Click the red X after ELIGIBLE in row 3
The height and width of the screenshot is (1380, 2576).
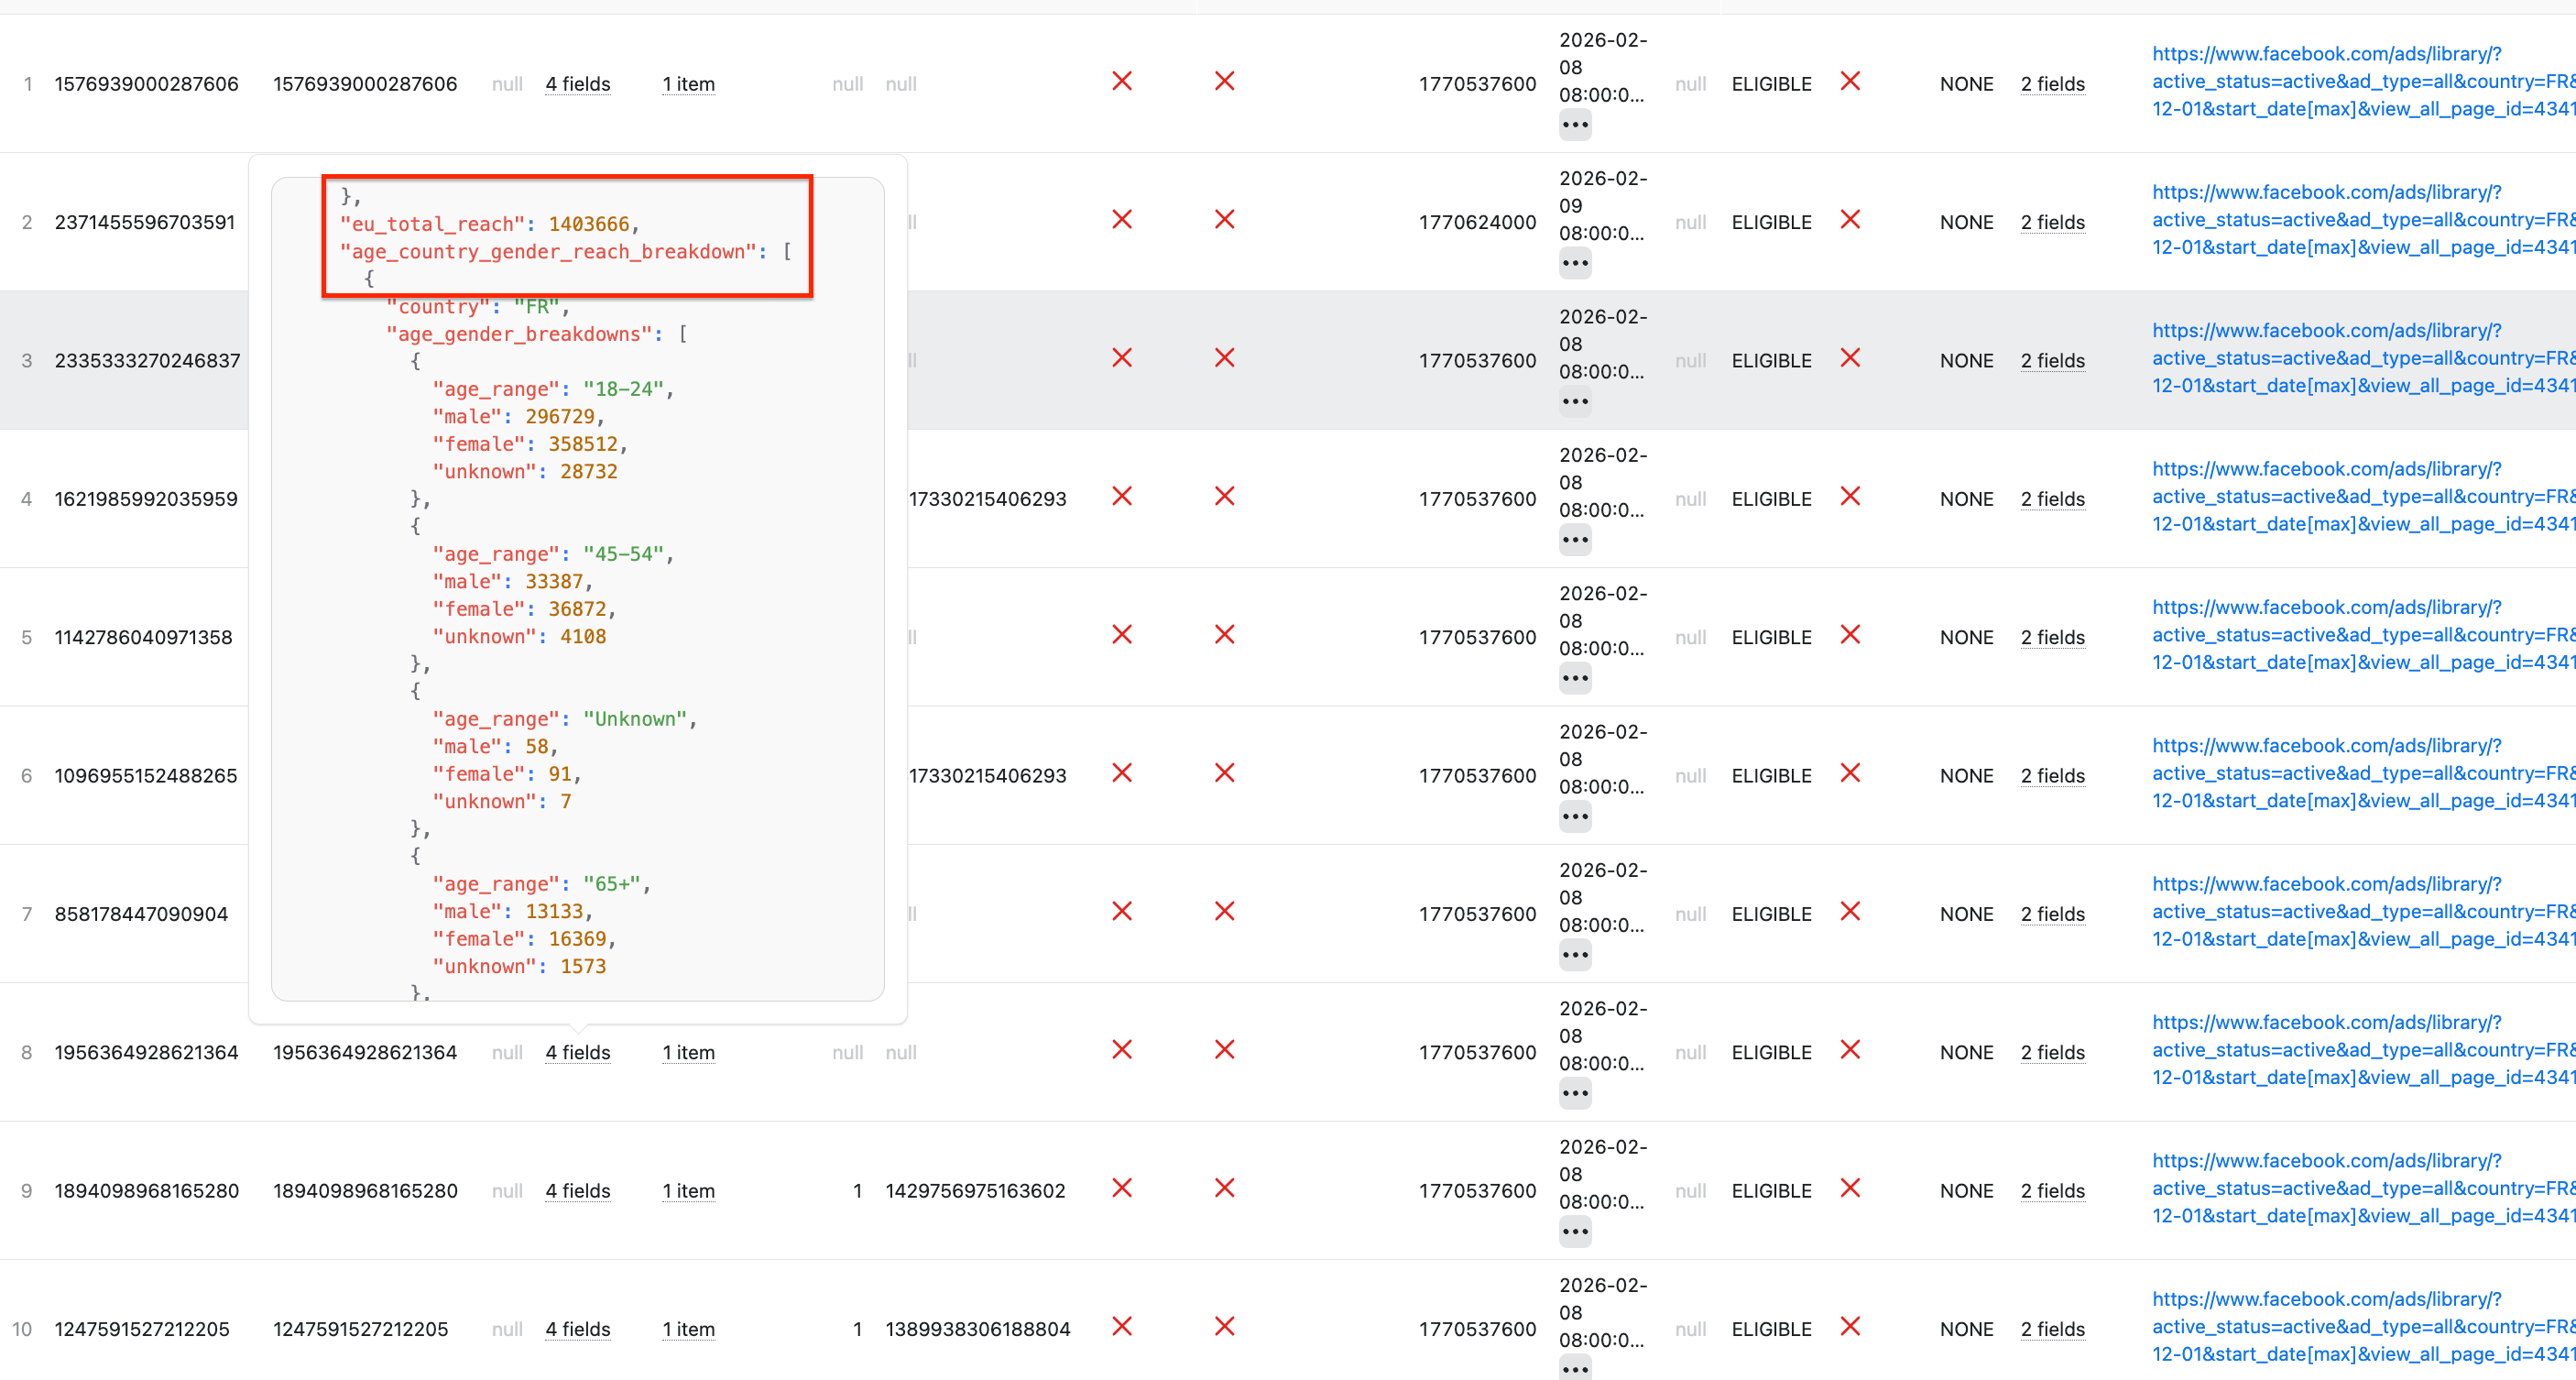pyautogui.click(x=1850, y=358)
